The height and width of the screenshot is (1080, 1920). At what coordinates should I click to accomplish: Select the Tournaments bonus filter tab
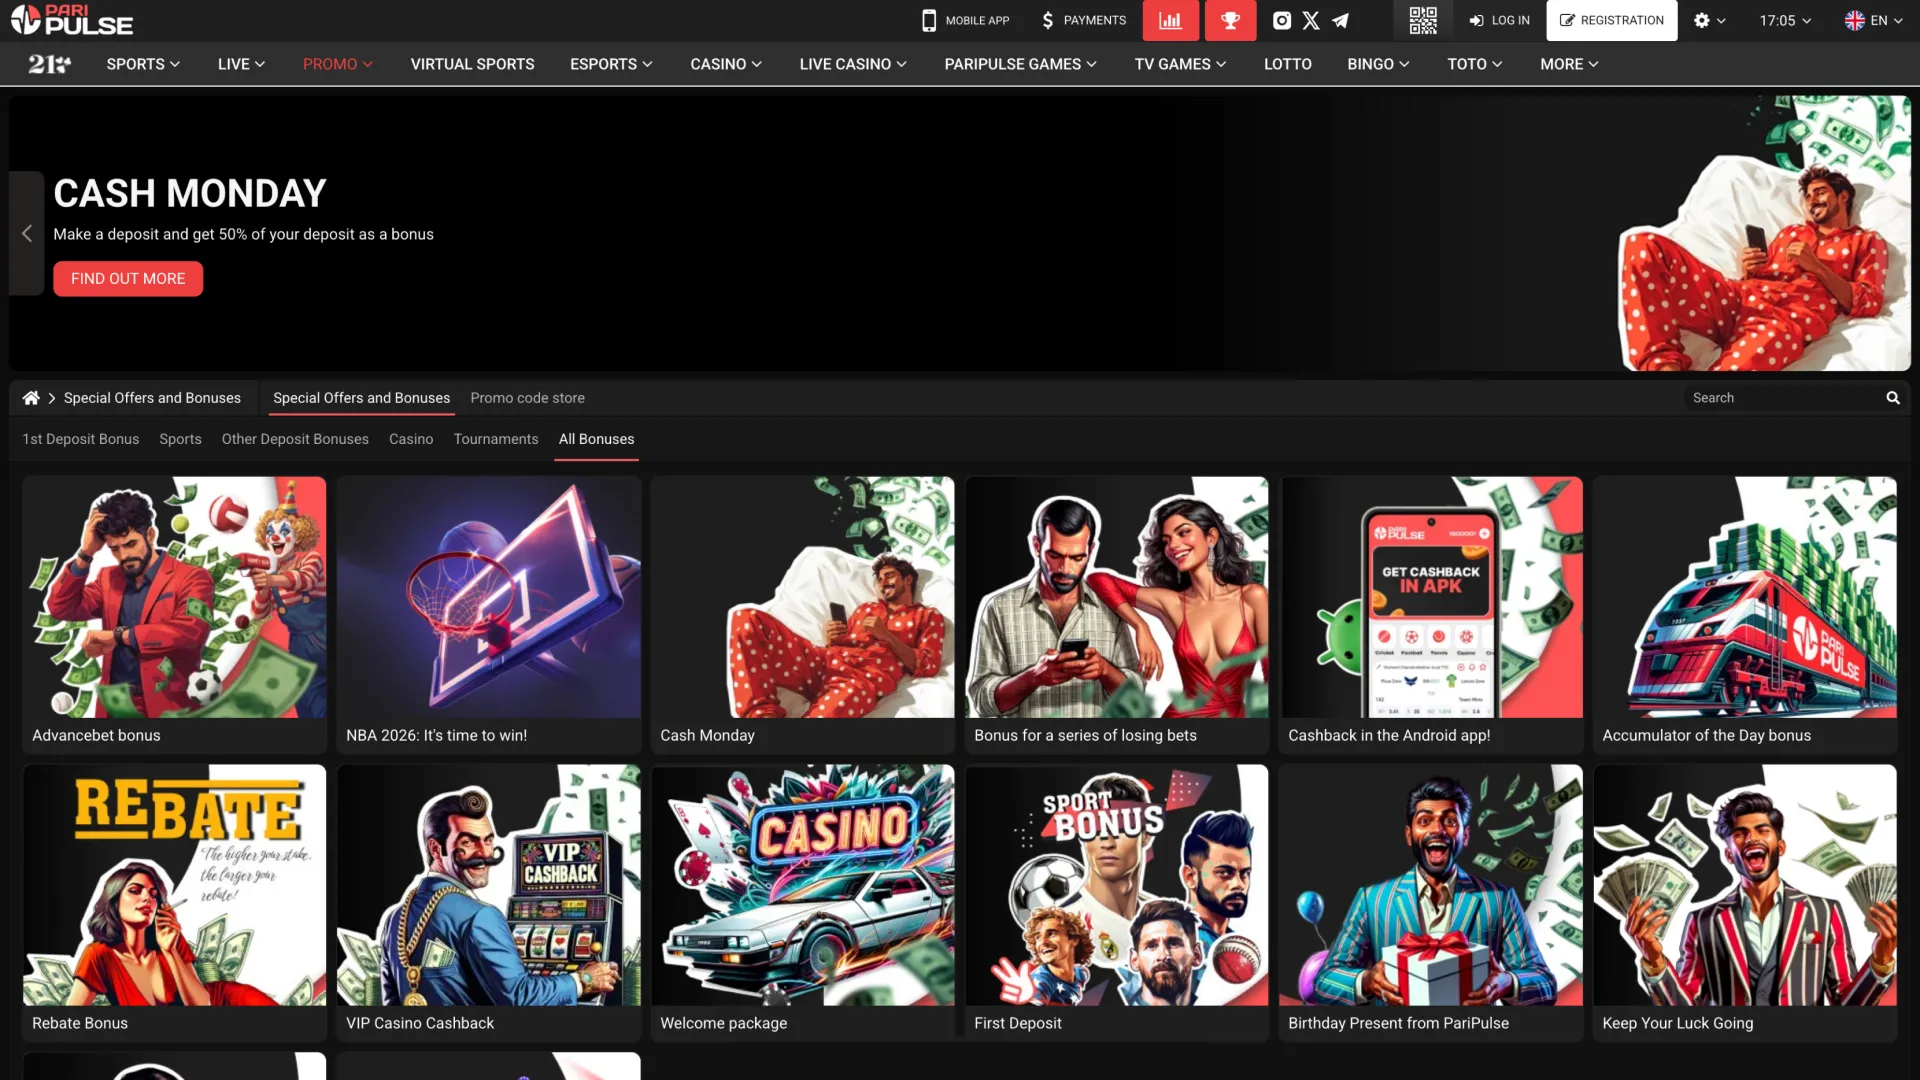tap(495, 439)
